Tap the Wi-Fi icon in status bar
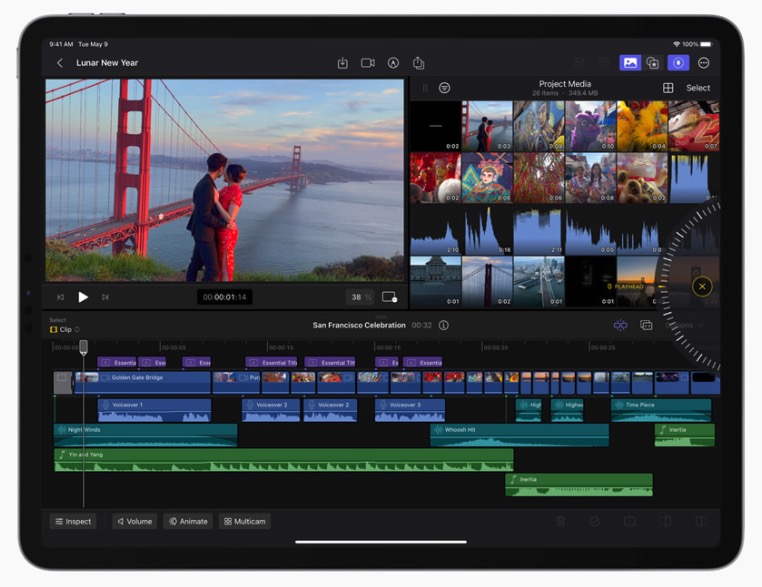The height and width of the screenshot is (587, 762). (x=676, y=44)
